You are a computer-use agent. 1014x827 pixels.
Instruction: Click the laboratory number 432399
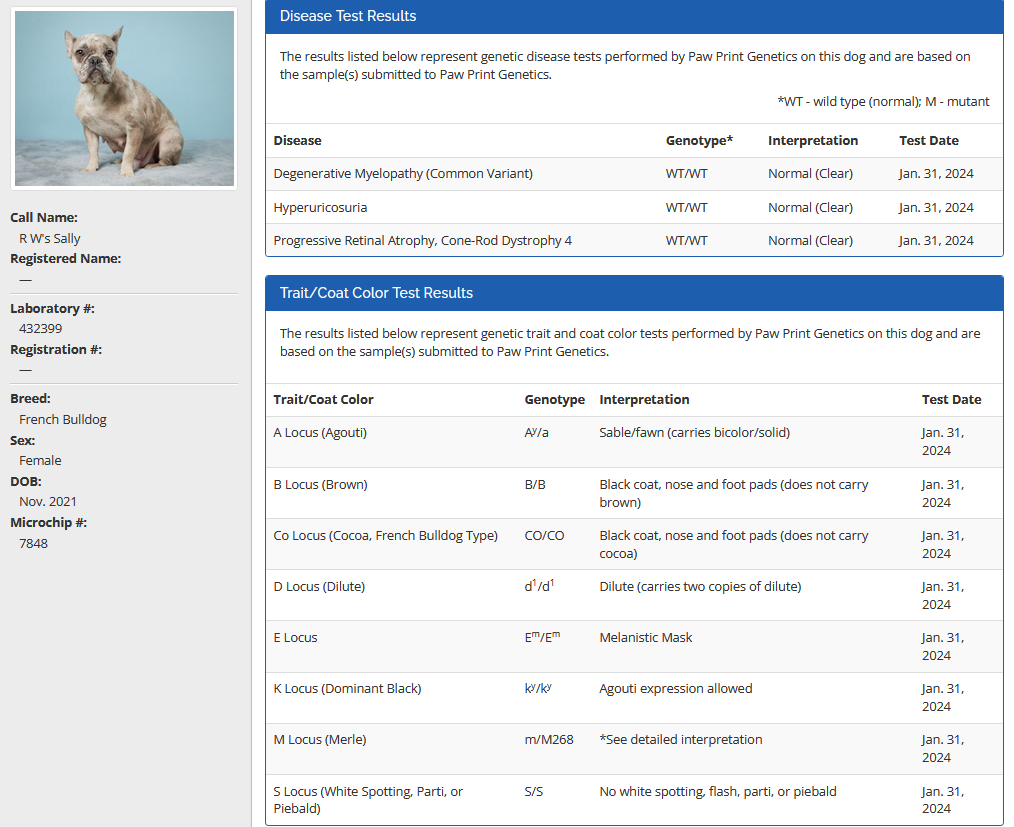[x=40, y=329]
